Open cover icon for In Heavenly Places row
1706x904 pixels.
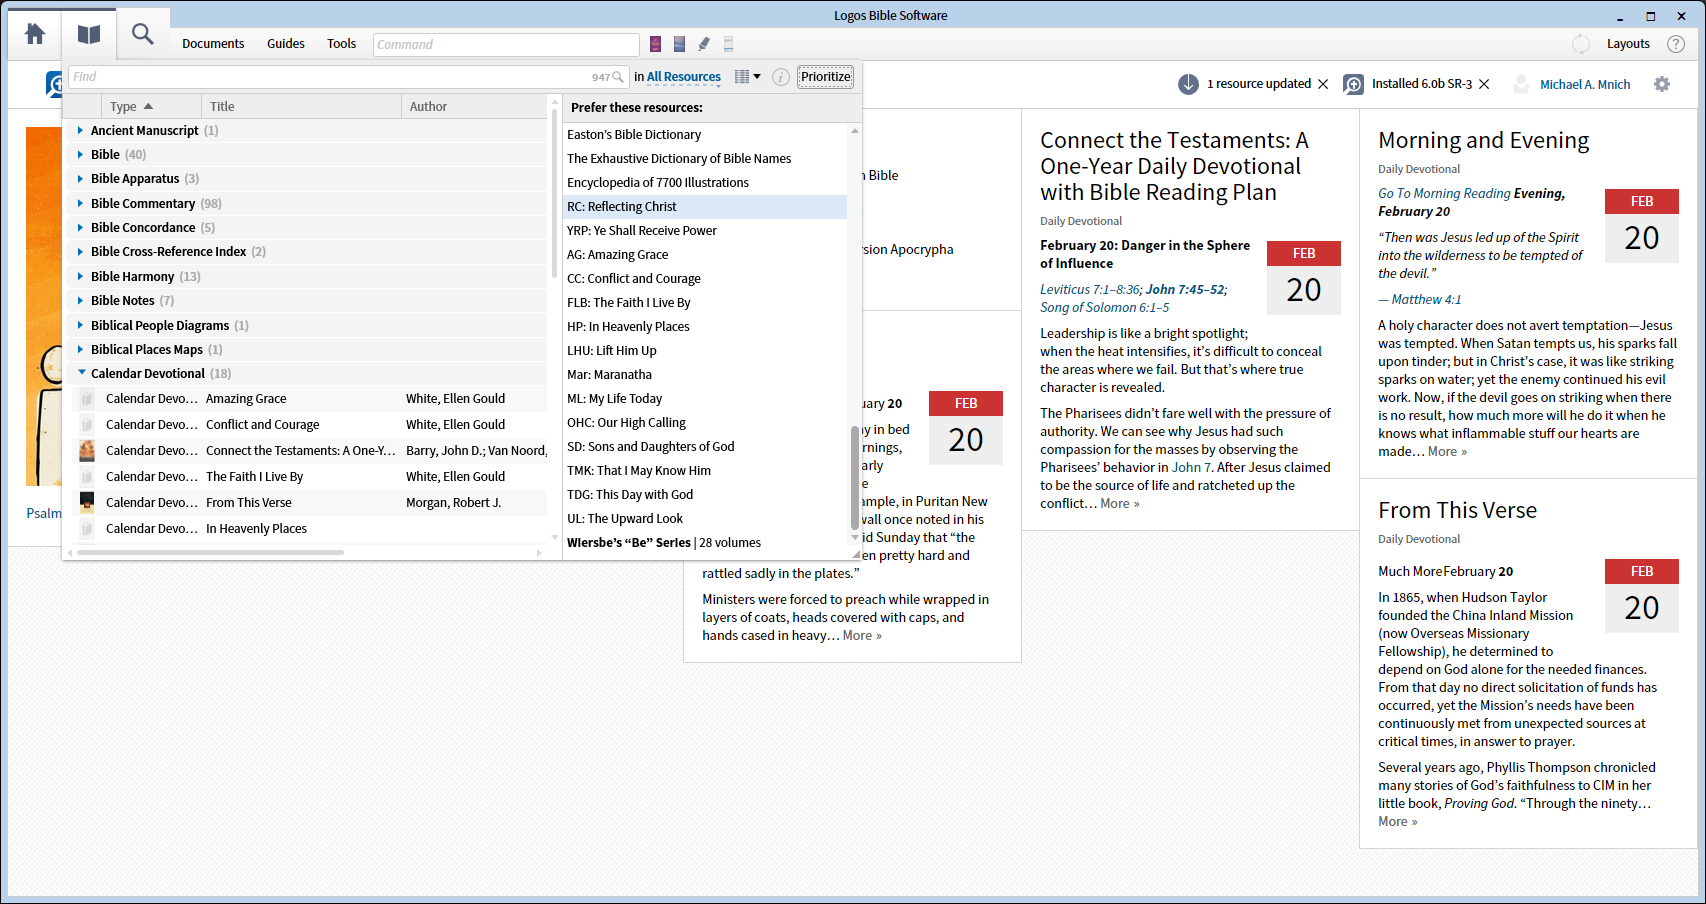87,529
